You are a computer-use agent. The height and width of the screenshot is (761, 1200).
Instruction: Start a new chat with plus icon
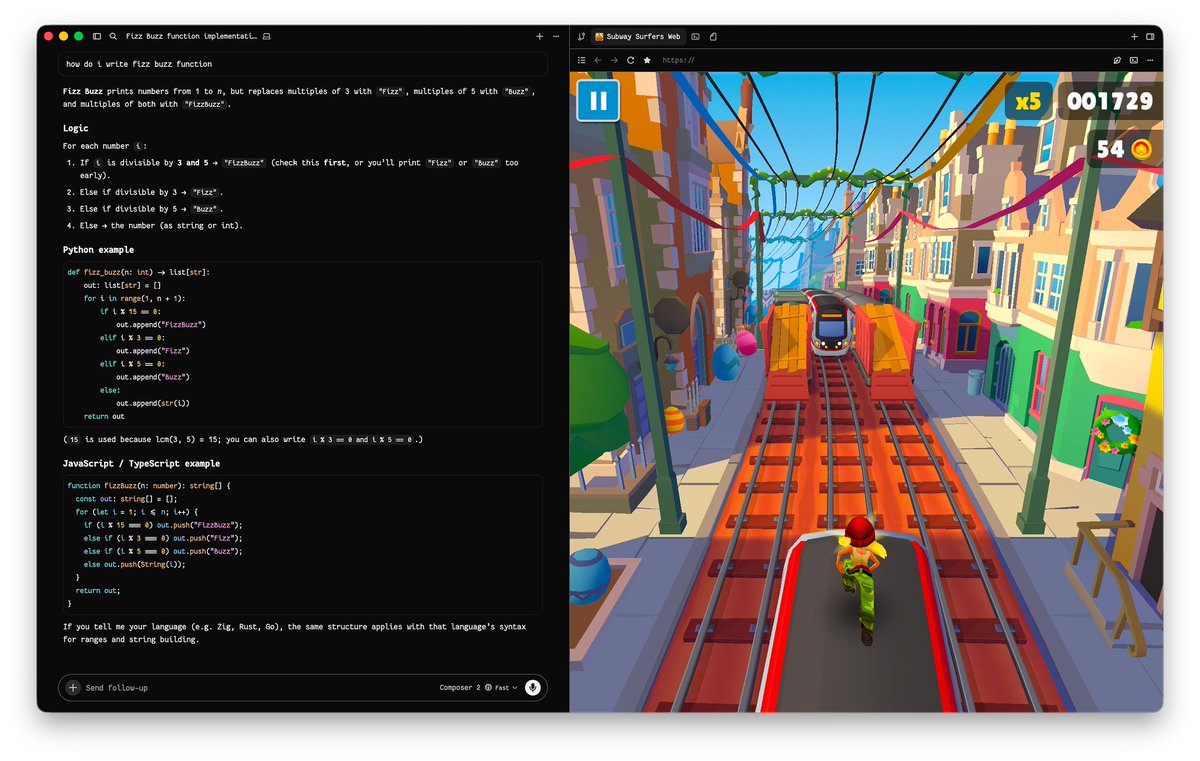[540, 36]
